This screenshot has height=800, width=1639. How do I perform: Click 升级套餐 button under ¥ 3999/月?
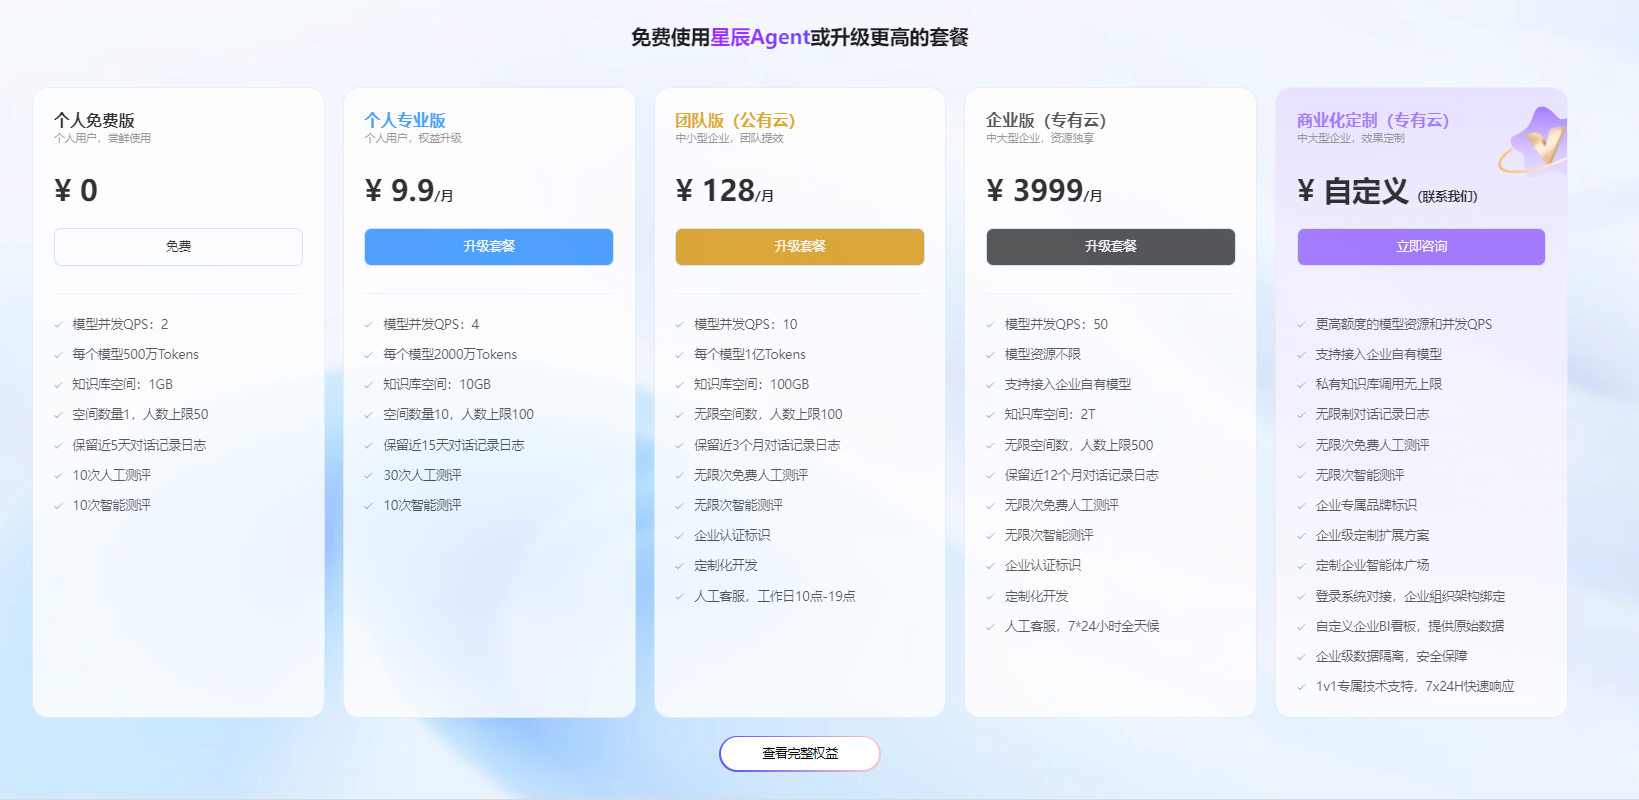click(1111, 247)
